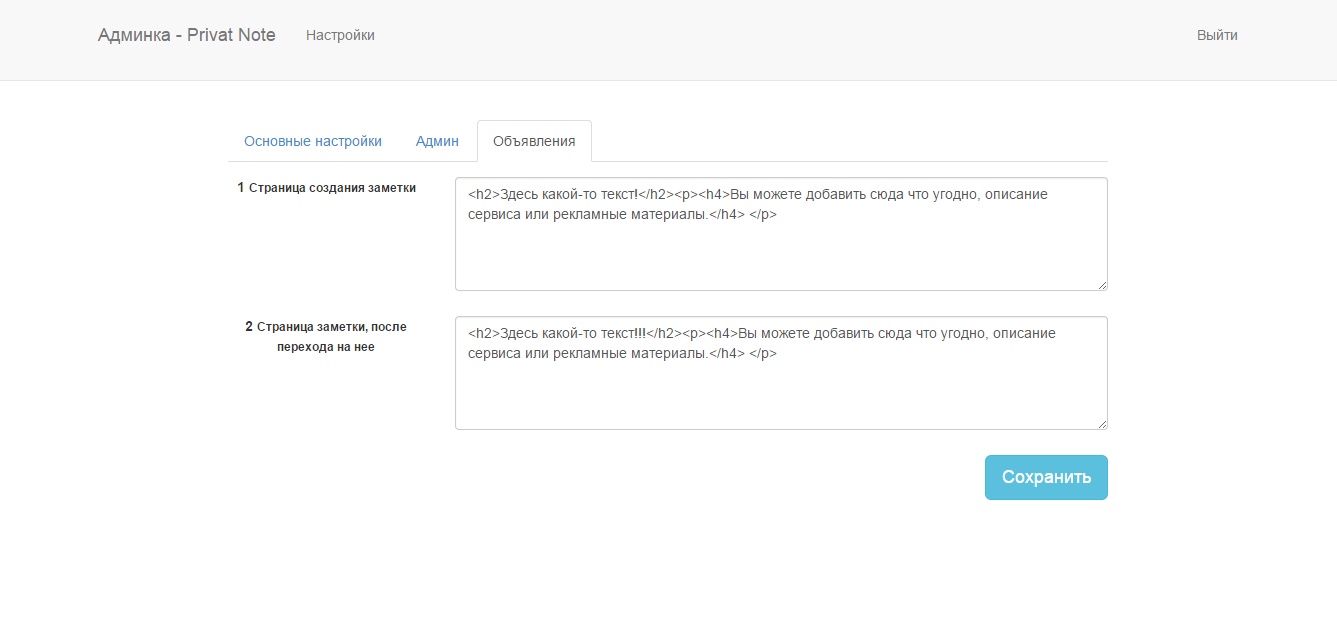
Task: Click the Выйти logout link
Action: click(1217, 35)
